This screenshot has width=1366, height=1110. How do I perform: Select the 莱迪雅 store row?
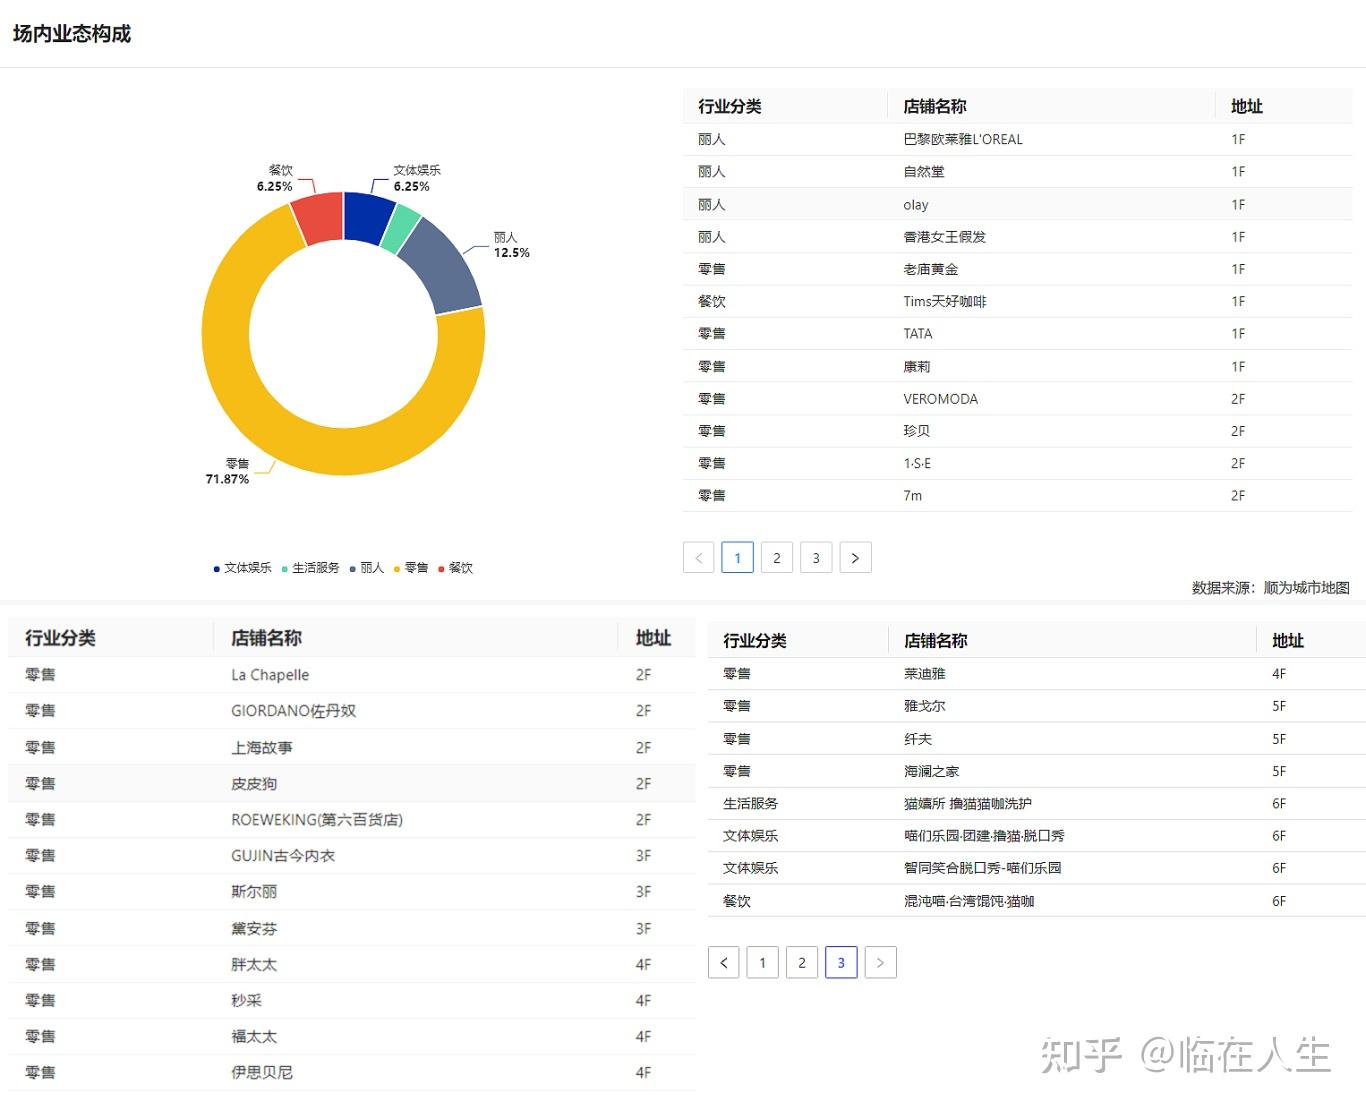coord(1037,673)
